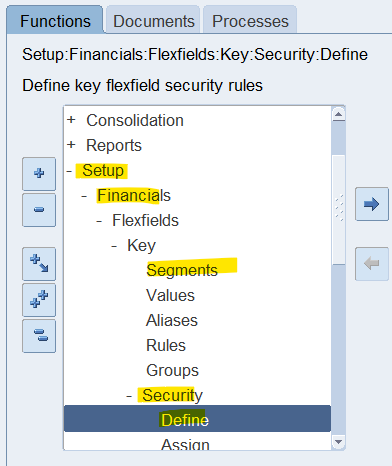
Task: Click scrollbar down arrow in navigator
Action: 338,442
